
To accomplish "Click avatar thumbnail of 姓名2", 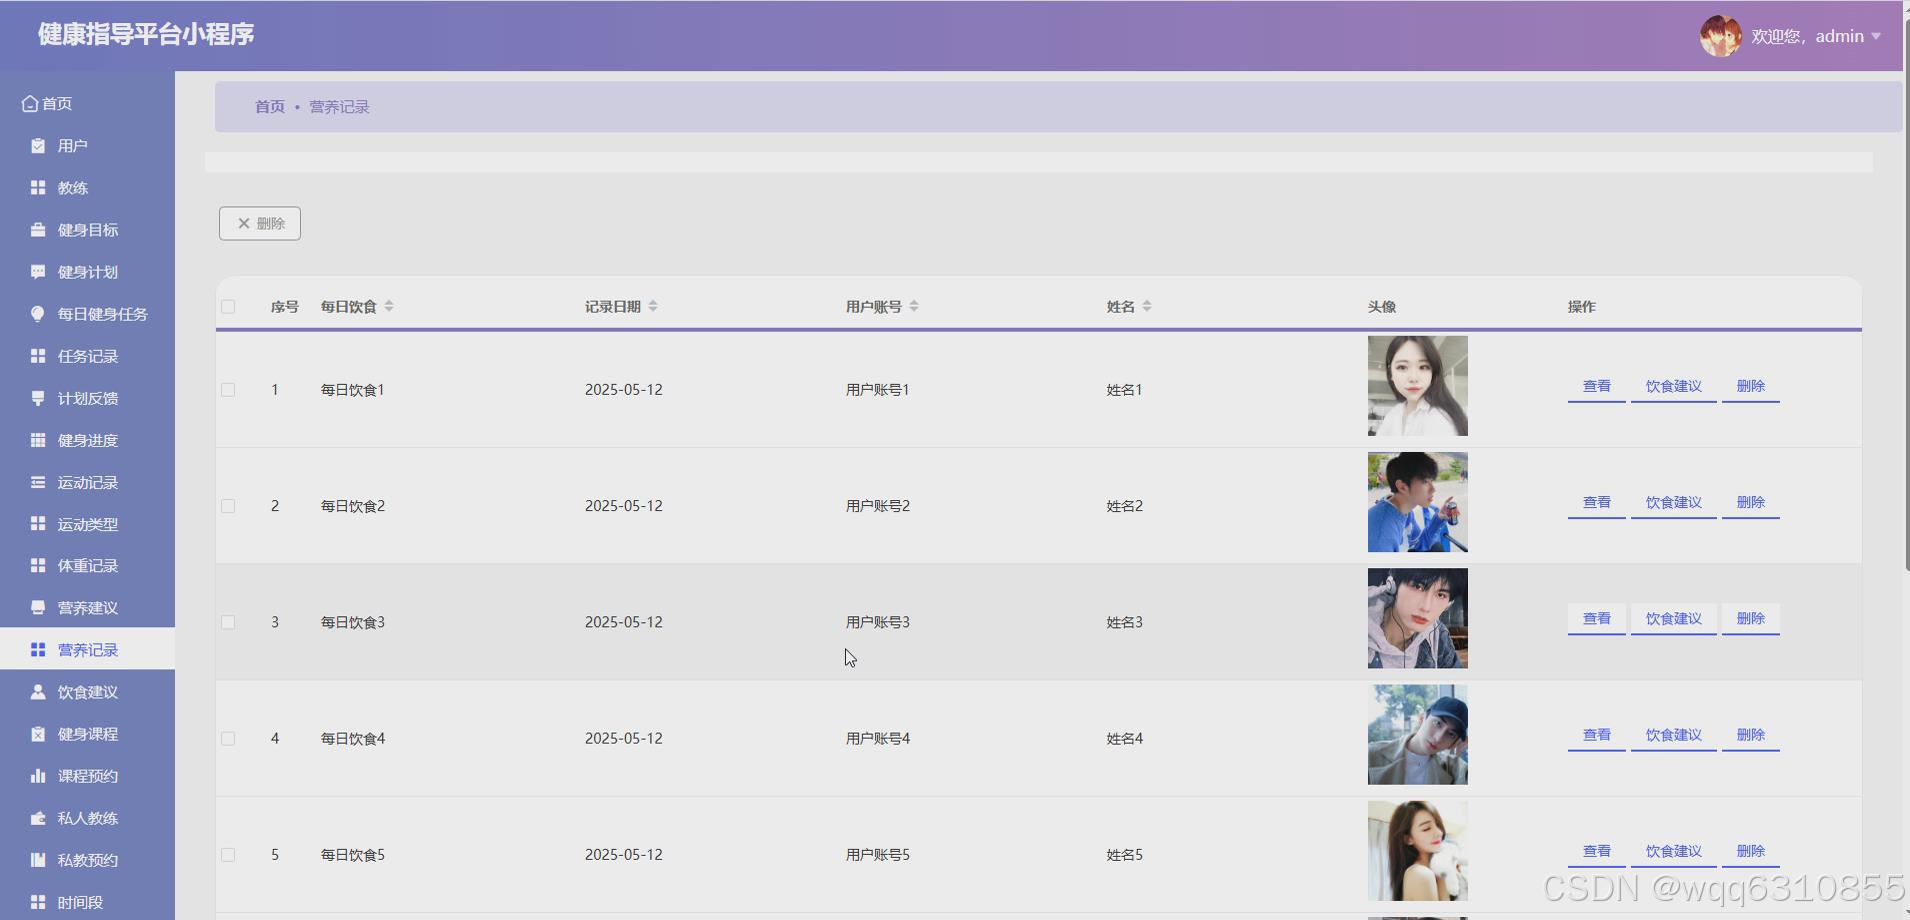I will (x=1418, y=502).
